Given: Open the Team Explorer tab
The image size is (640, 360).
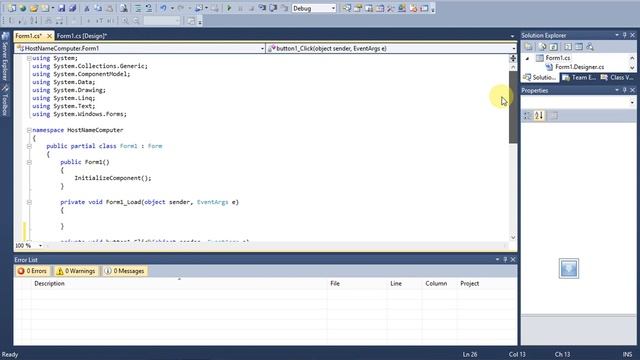Looking at the screenshot, I should [579, 77].
